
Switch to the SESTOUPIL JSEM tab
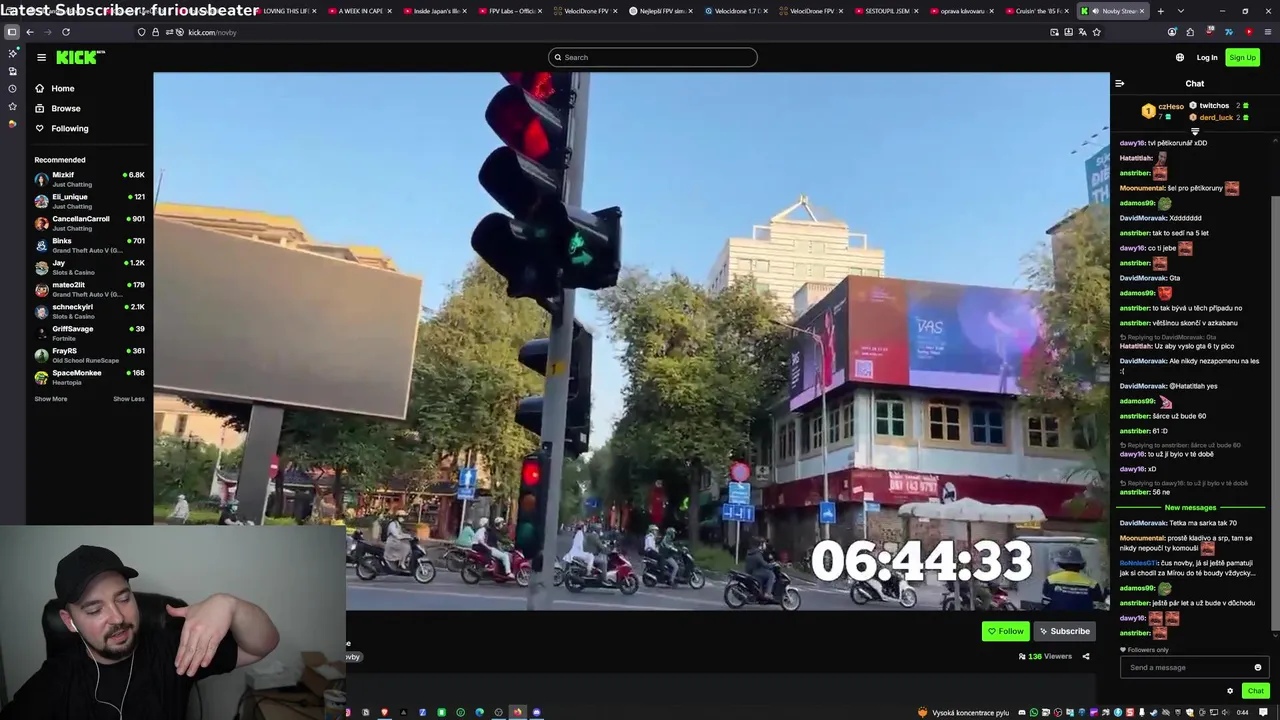pos(887,11)
